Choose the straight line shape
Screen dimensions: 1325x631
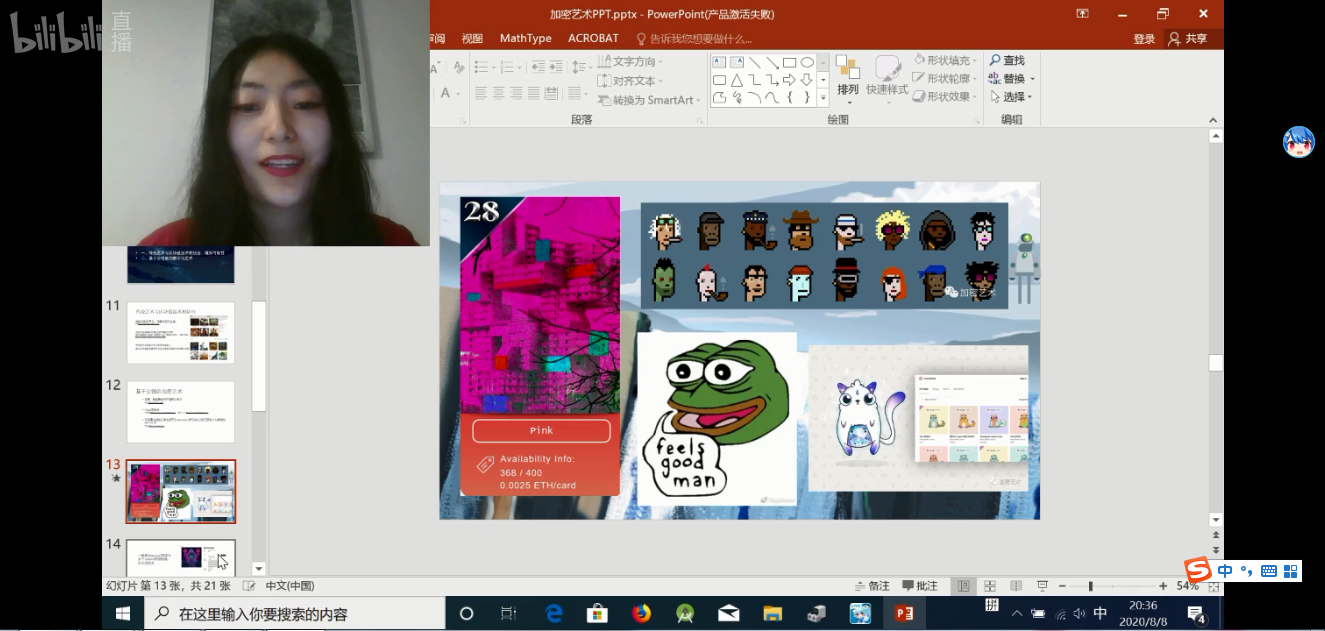pos(755,62)
